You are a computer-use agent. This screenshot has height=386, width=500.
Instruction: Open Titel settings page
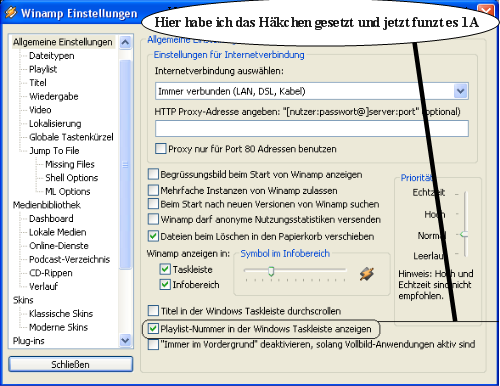coord(38,83)
